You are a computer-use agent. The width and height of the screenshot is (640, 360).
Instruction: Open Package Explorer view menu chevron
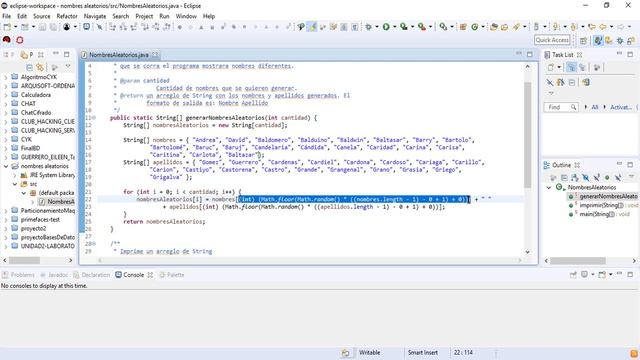(x=68, y=67)
